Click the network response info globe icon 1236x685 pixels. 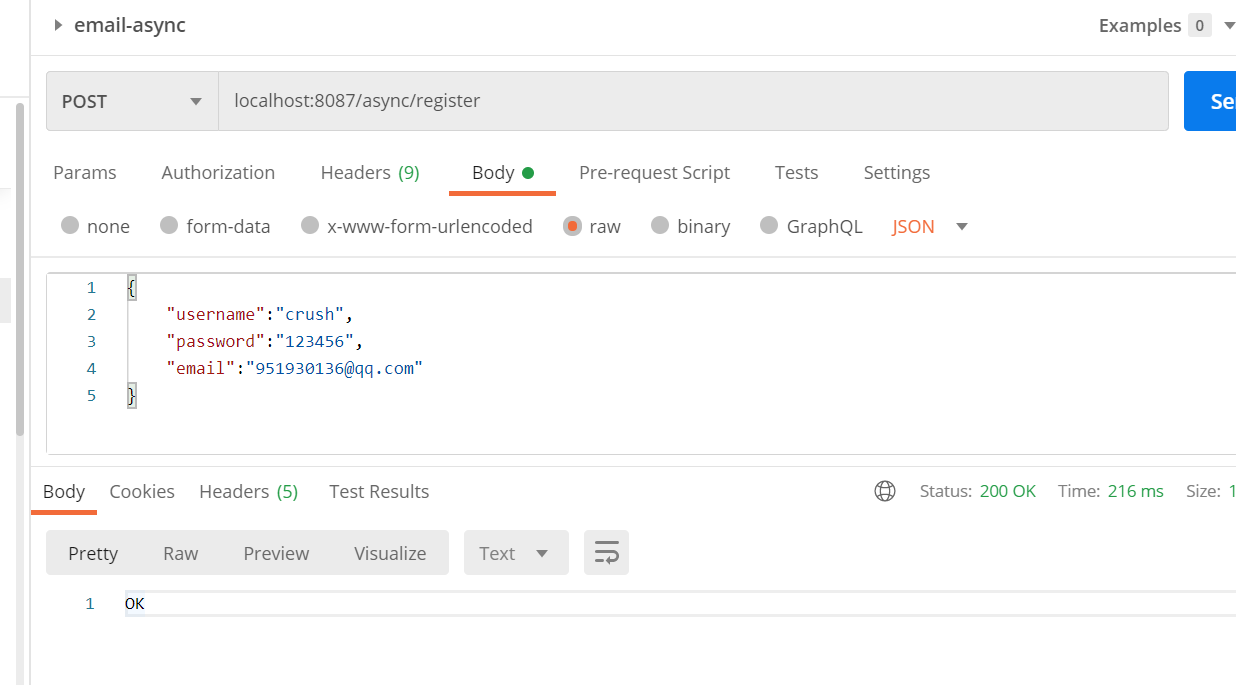tap(884, 491)
